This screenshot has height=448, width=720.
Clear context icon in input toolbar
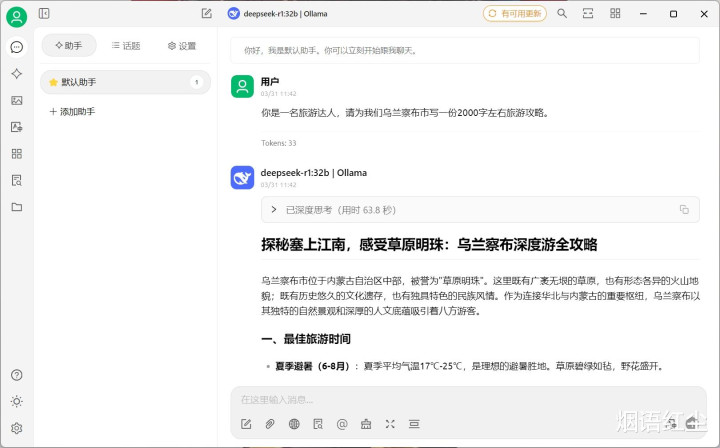click(414, 424)
